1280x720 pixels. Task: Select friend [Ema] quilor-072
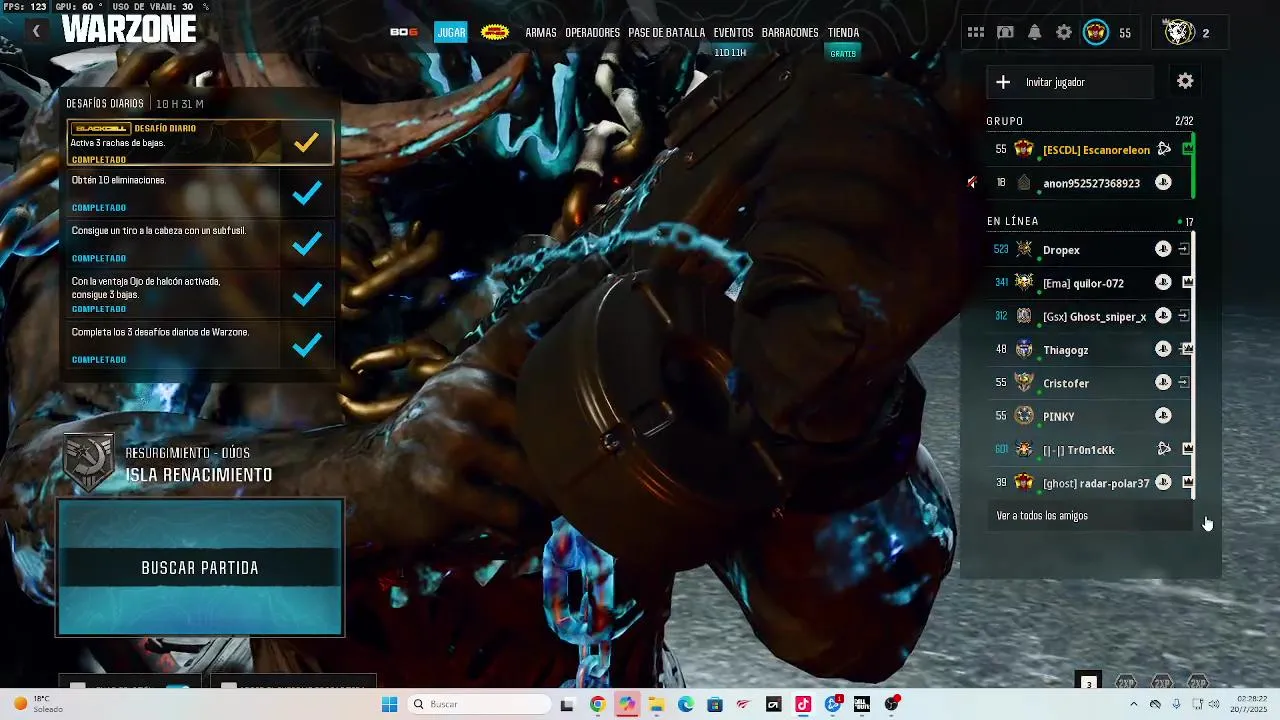pyautogui.click(x=1089, y=283)
